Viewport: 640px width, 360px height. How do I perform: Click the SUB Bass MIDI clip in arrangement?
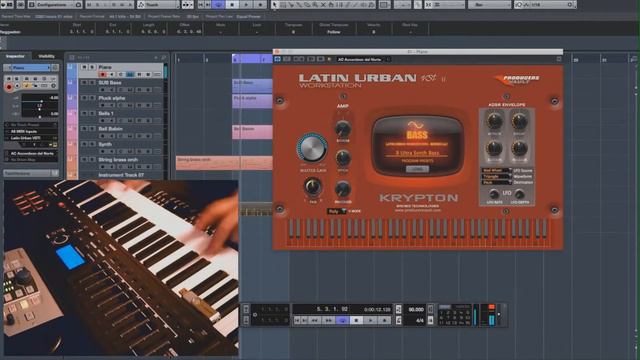pyautogui.click(x=252, y=86)
